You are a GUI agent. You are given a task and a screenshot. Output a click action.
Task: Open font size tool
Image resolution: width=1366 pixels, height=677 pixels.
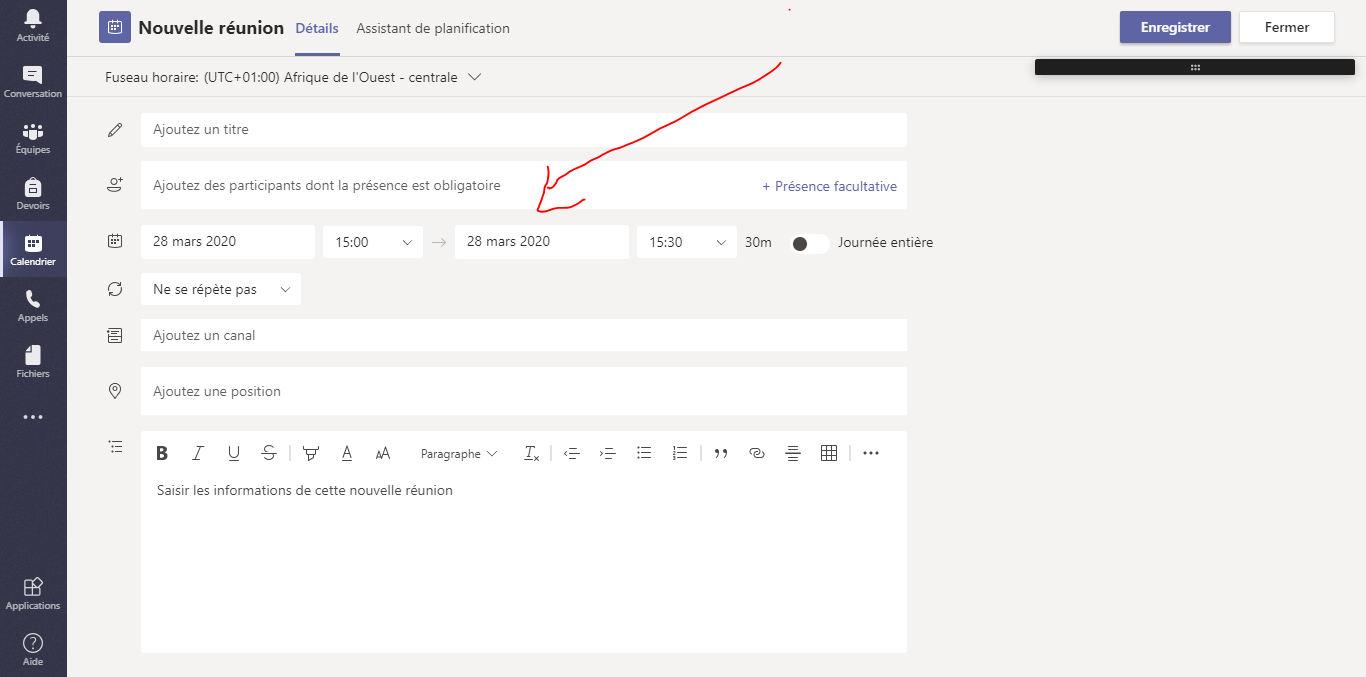pyautogui.click(x=382, y=453)
